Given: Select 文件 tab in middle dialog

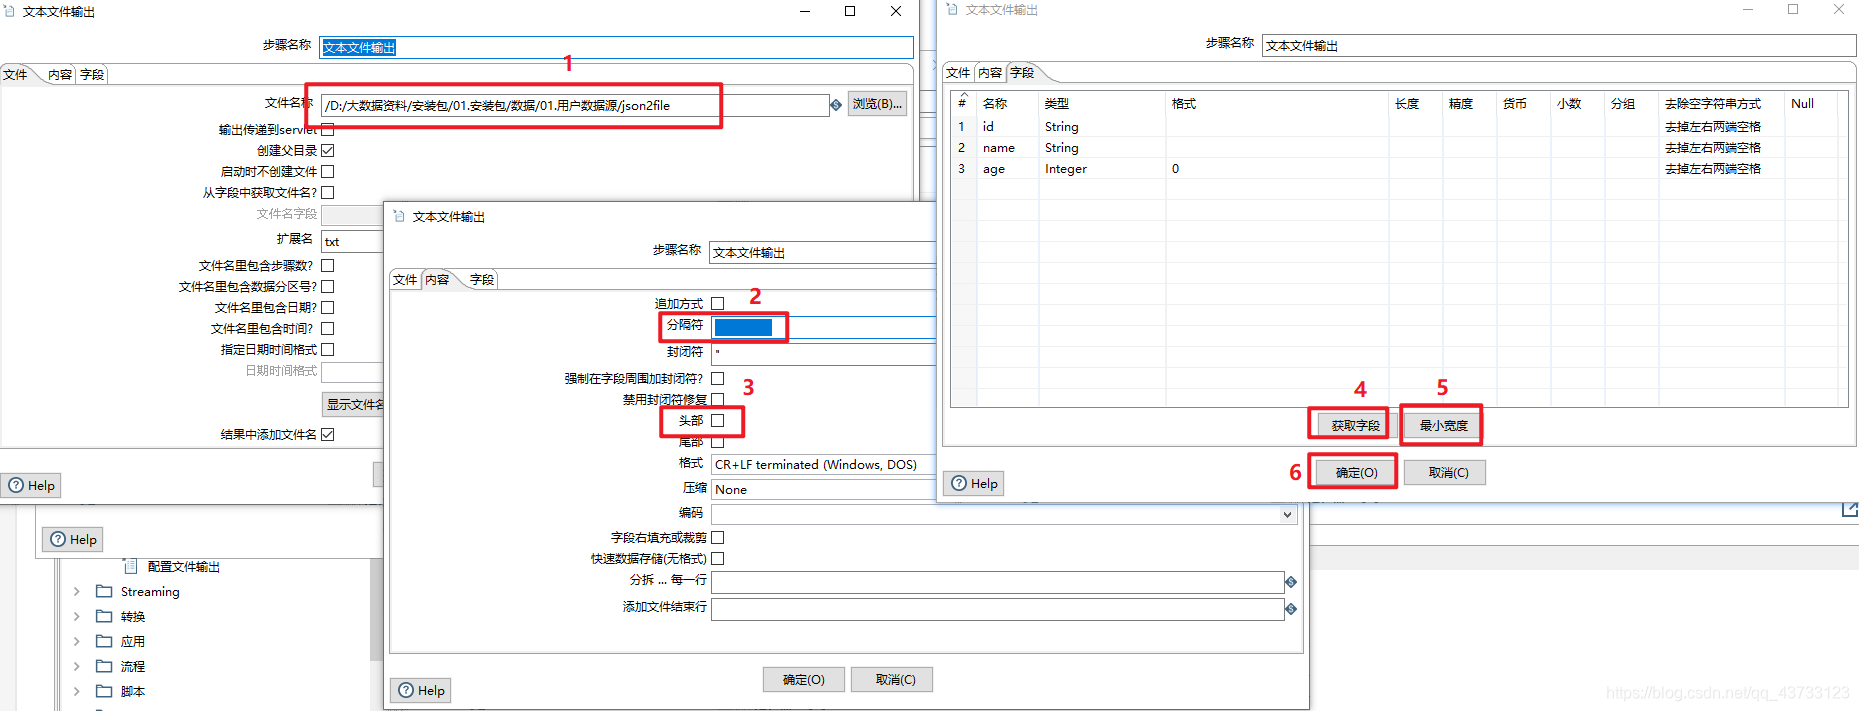Looking at the screenshot, I should (405, 279).
